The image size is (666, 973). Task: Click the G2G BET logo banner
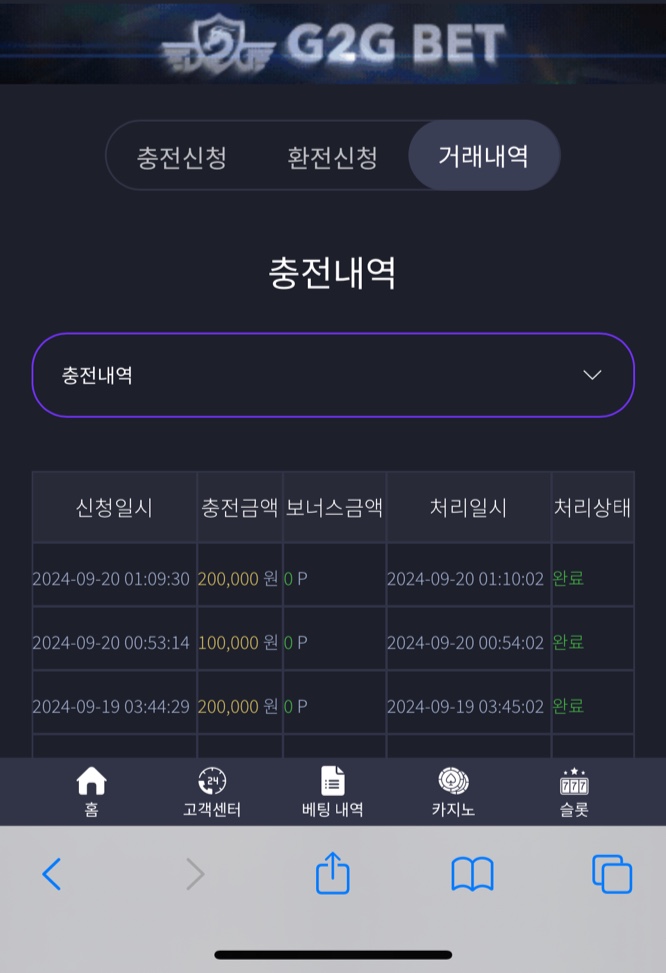click(333, 43)
